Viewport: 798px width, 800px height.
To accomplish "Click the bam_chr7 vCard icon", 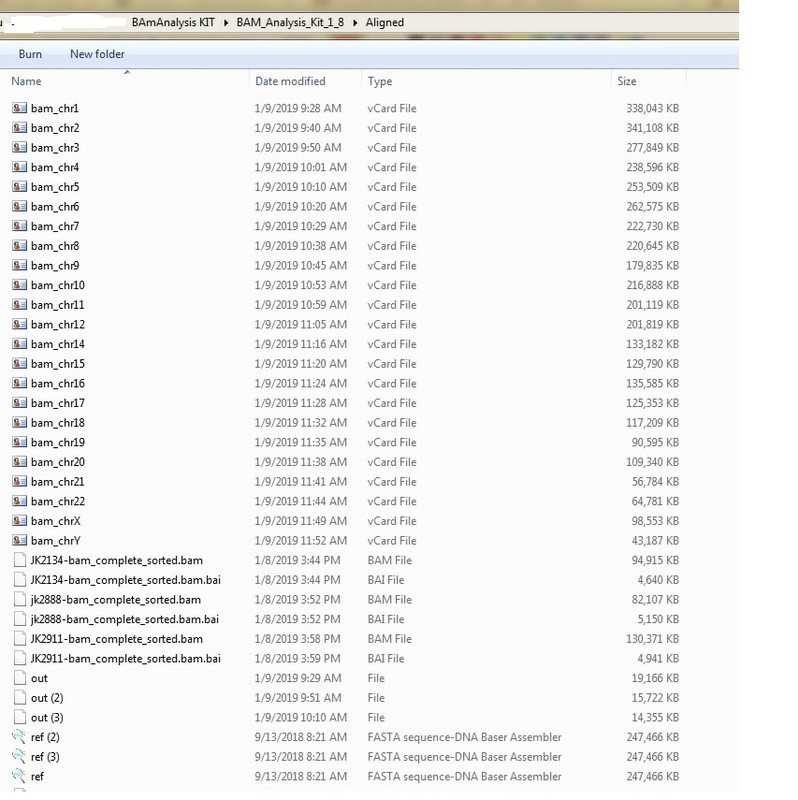I will [19, 226].
